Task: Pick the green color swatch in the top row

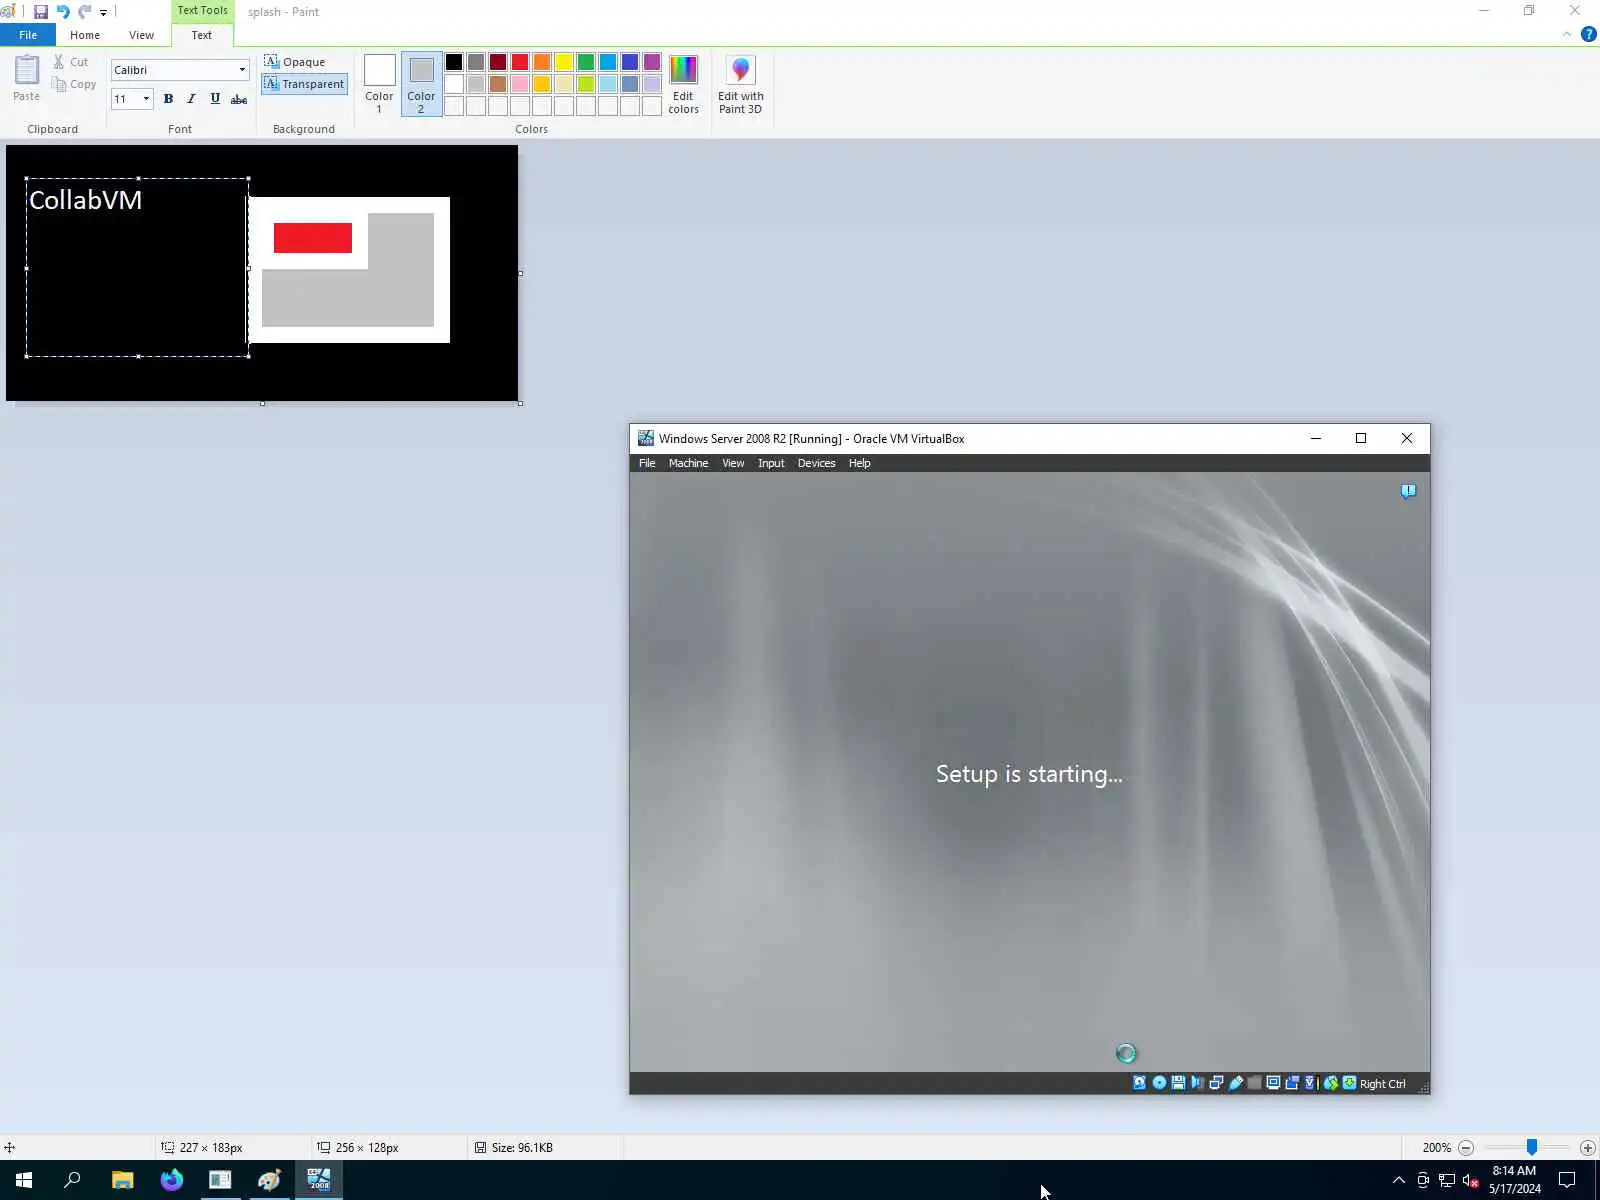Action: [586, 62]
